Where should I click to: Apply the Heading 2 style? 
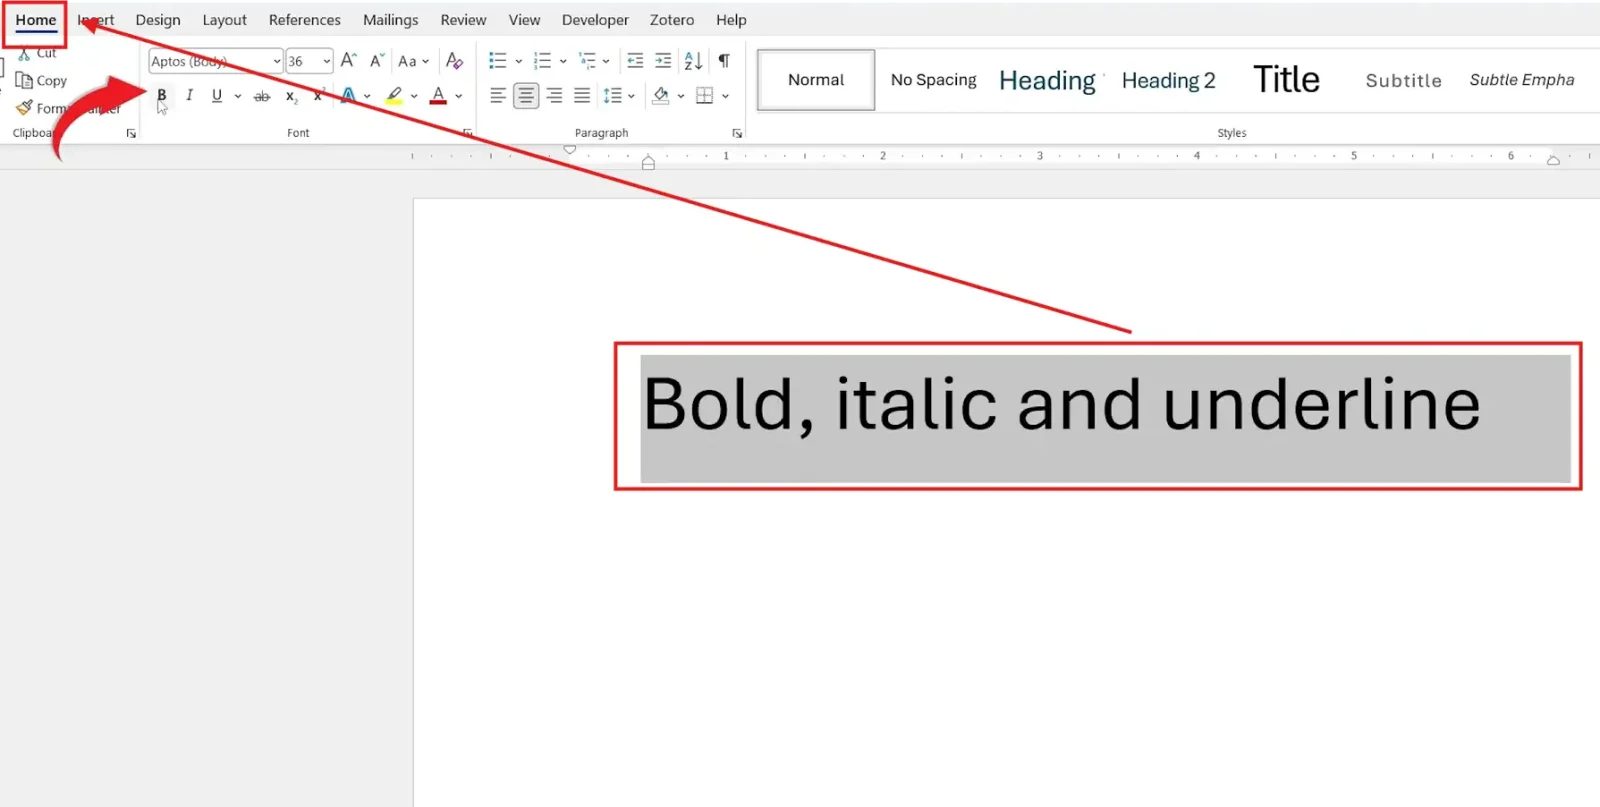(1168, 80)
